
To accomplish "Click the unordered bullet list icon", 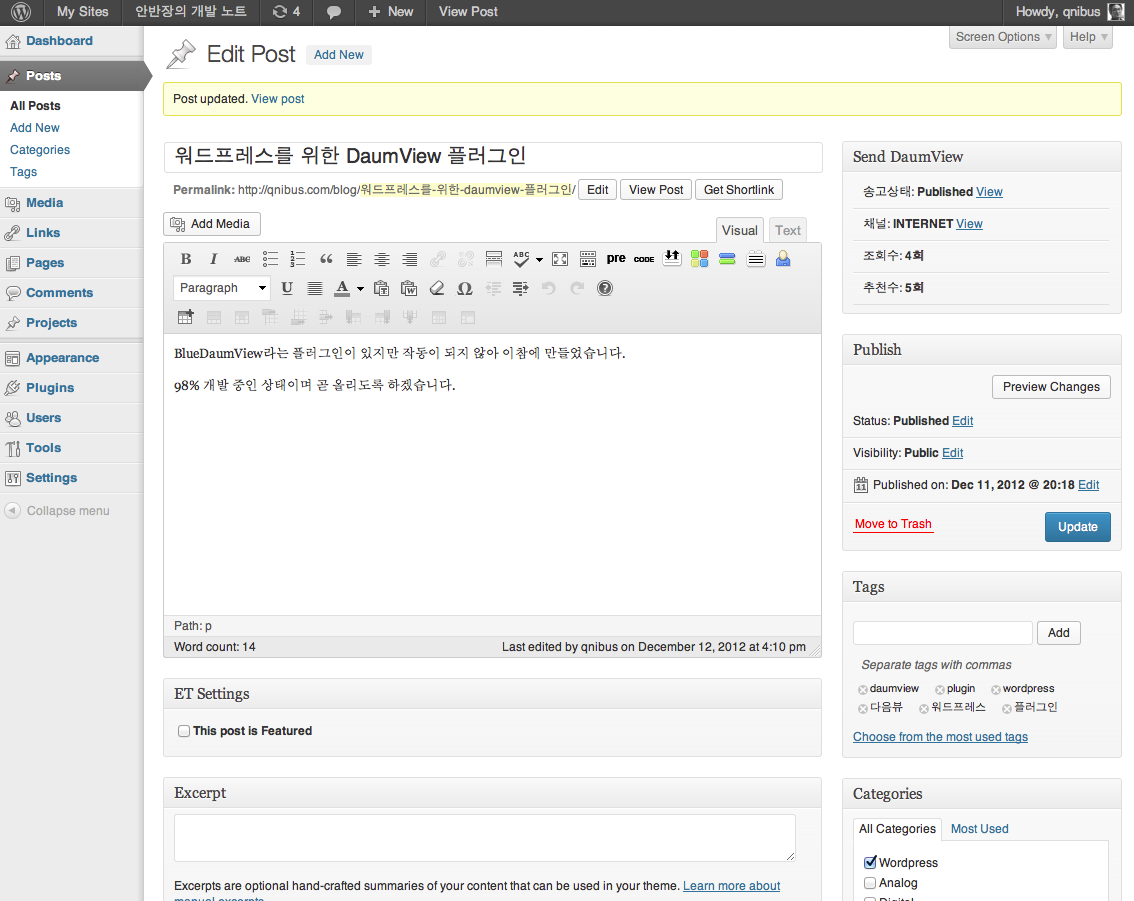I will (x=270, y=259).
